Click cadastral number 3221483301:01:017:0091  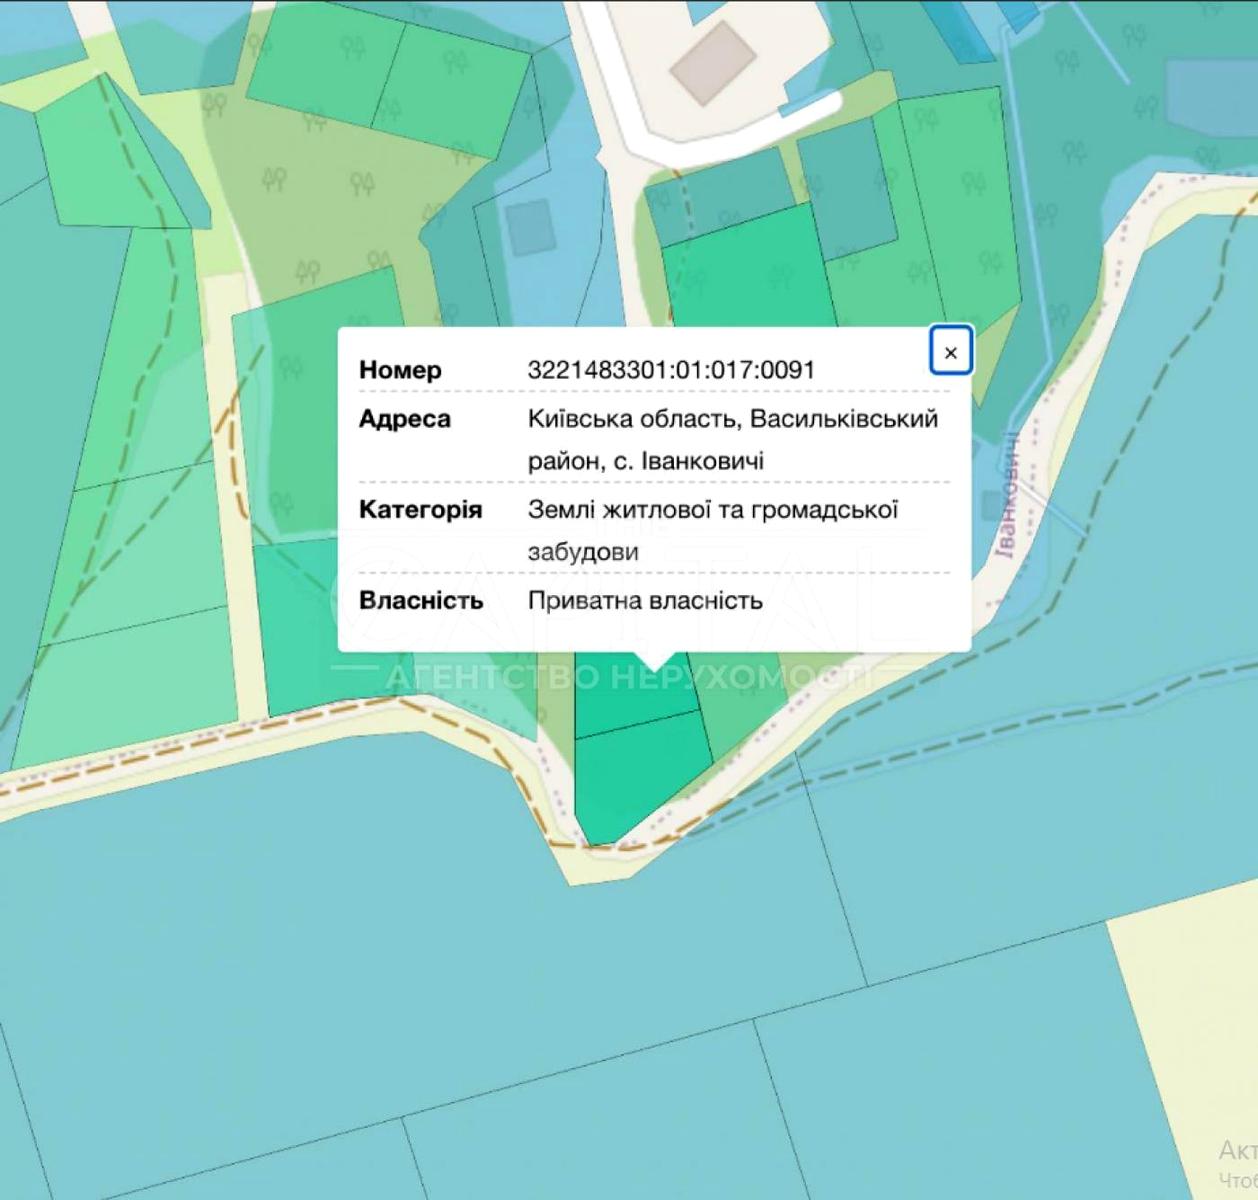671,370
